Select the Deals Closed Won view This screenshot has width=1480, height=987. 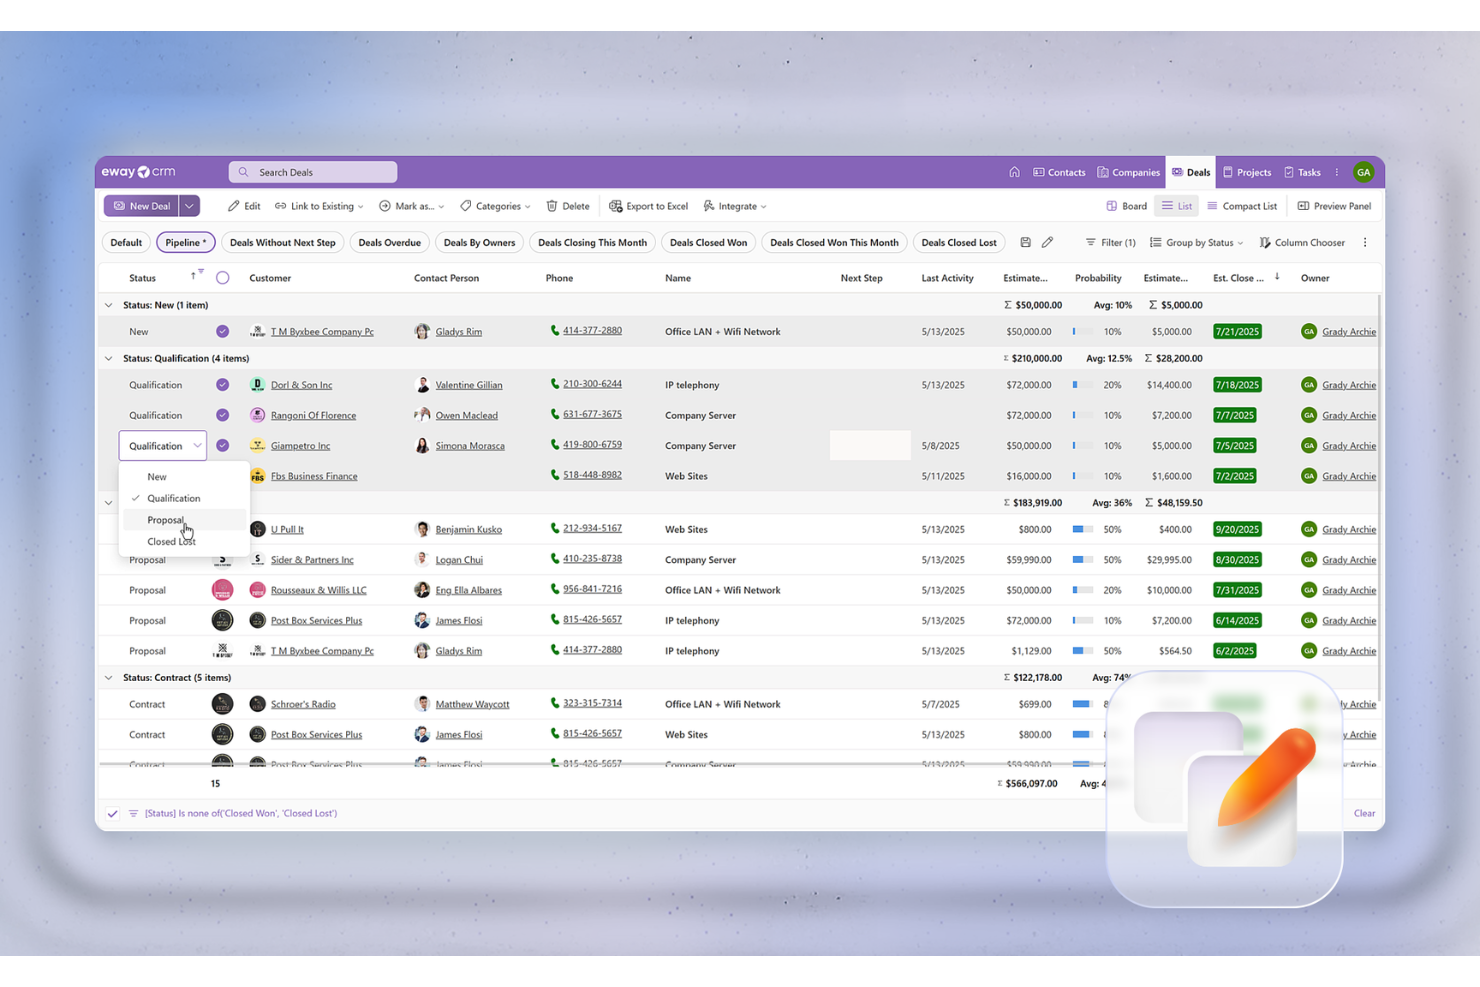708,242
